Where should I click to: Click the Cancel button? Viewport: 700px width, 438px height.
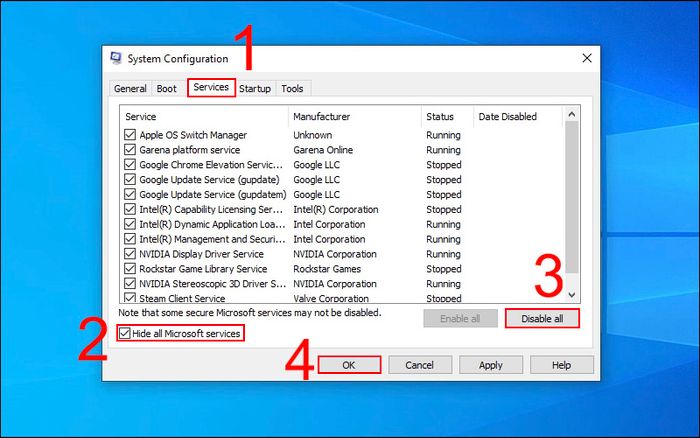[420, 365]
